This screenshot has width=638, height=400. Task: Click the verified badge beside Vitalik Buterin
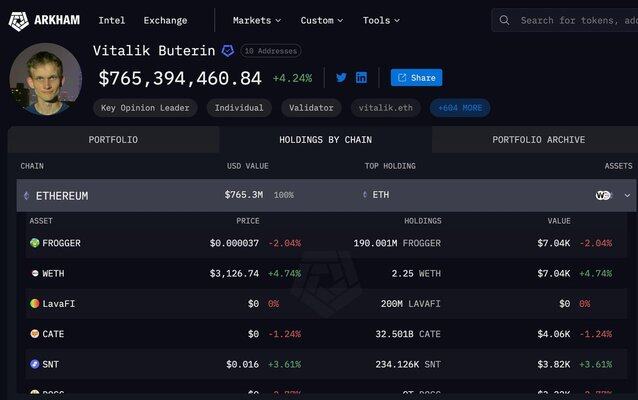pos(228,51)
